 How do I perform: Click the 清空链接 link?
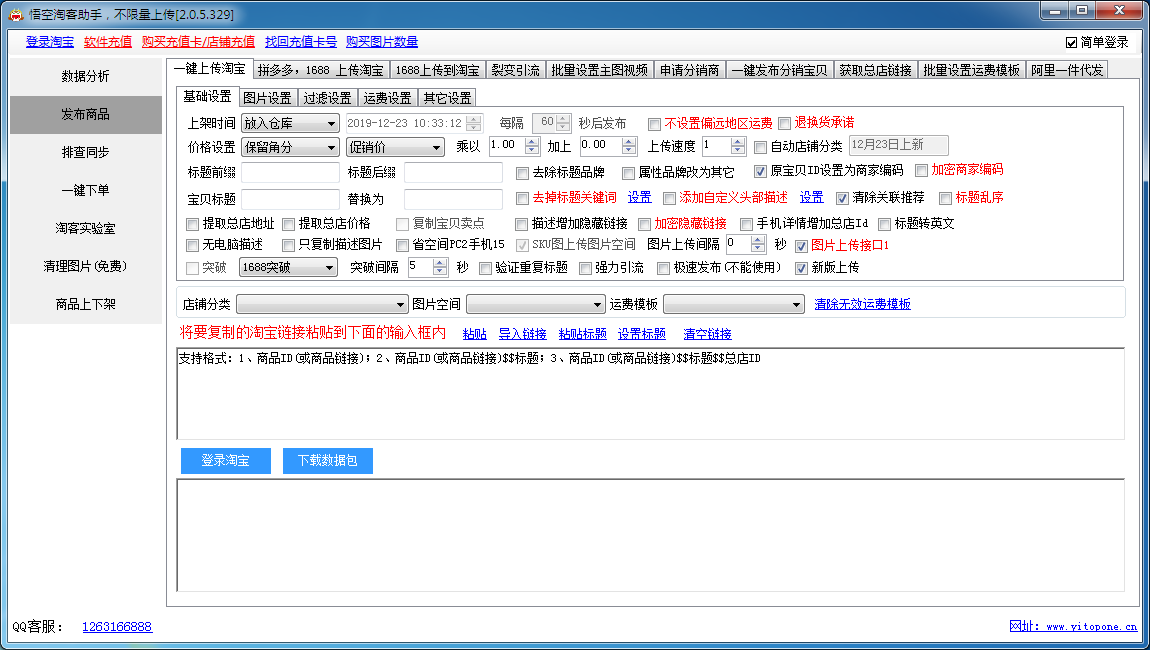point(707,334)
